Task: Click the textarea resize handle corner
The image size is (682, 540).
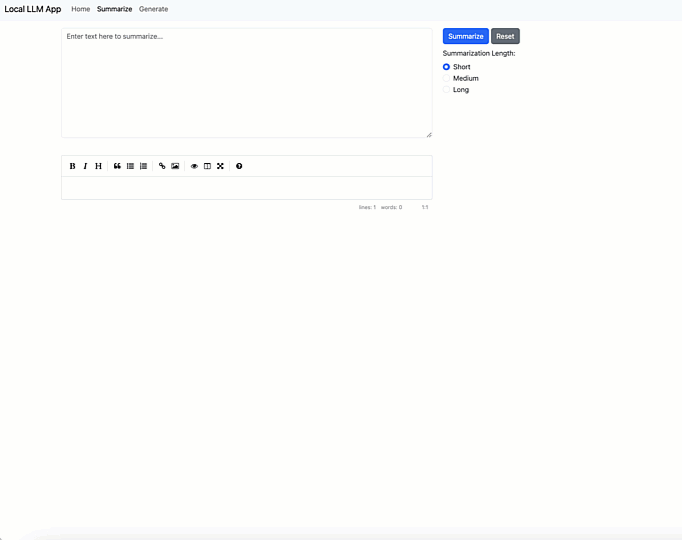Action: point(429,134)
